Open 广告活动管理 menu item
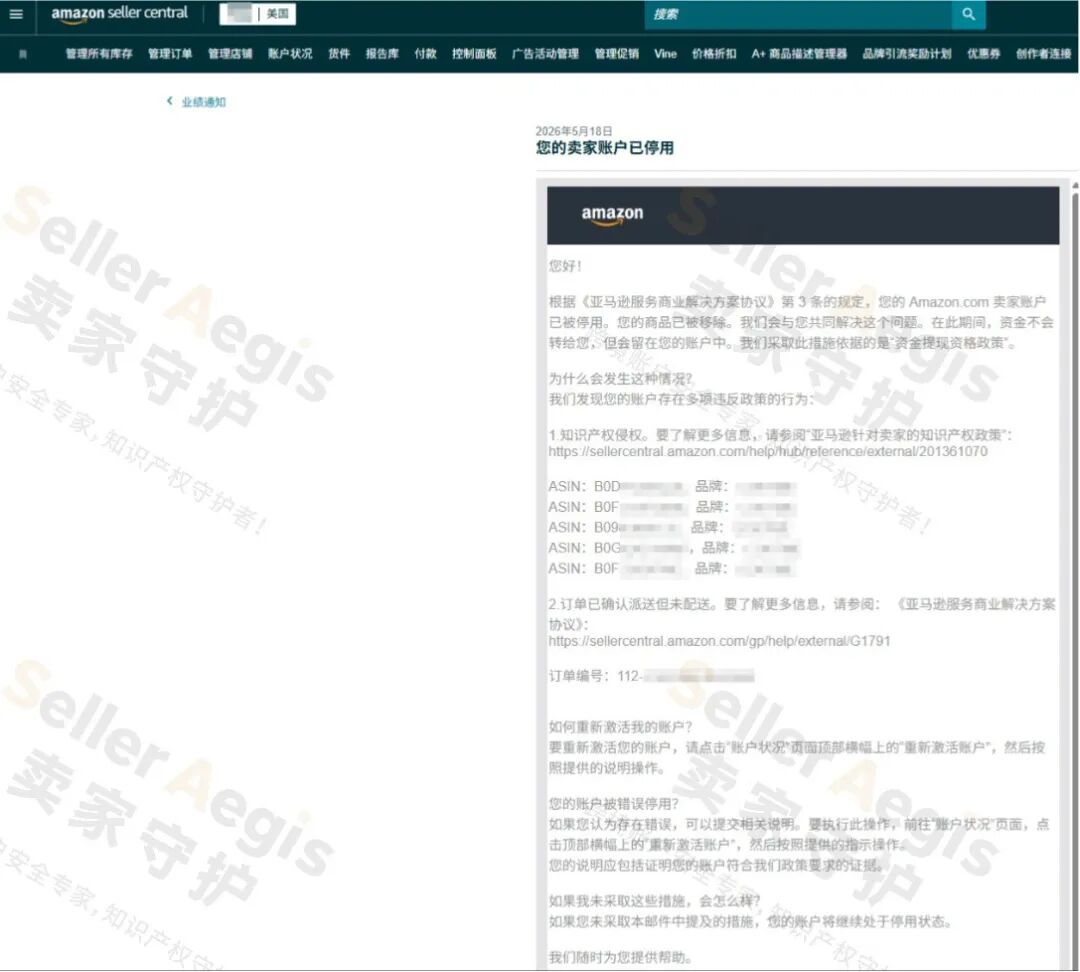 click(x=546, y=54)
